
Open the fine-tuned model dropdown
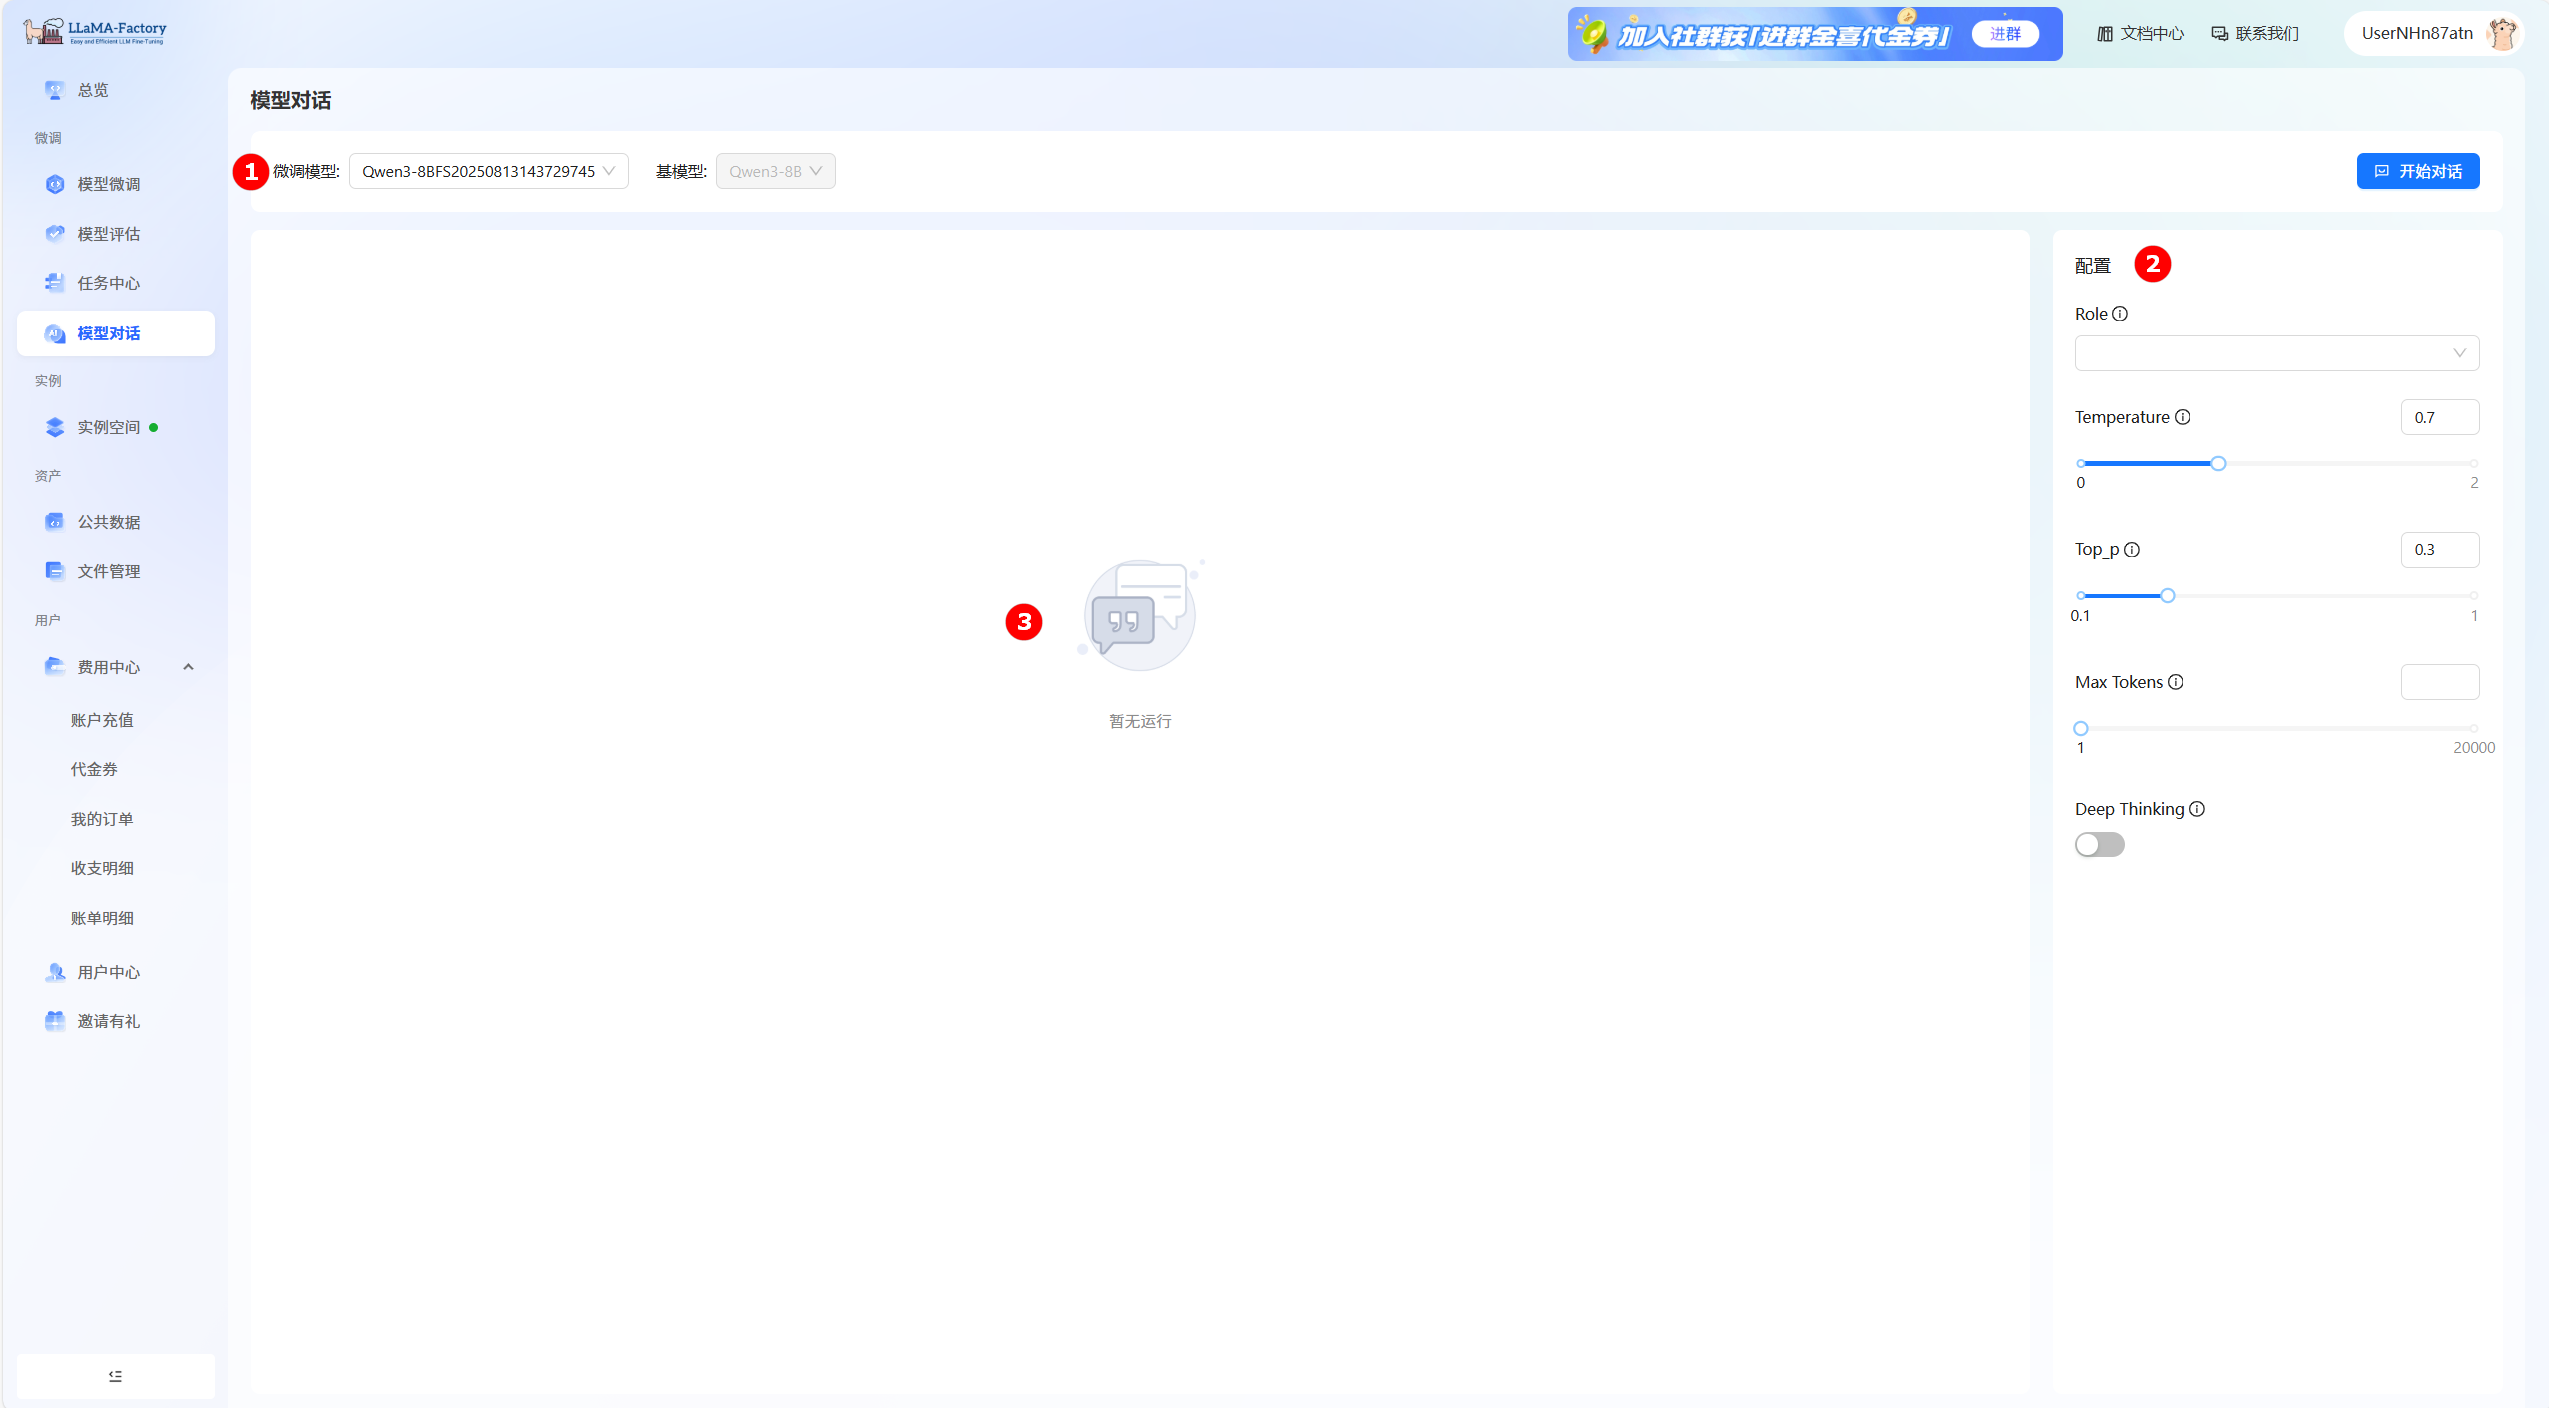coord(488,171)
